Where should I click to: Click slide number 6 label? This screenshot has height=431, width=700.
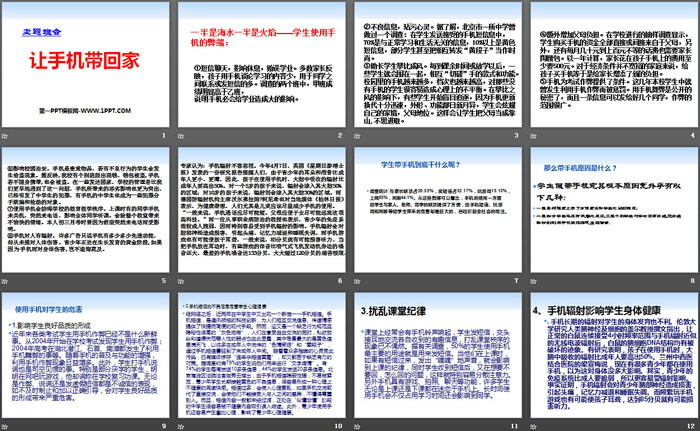pyautogui.click(x=339, y=280)
